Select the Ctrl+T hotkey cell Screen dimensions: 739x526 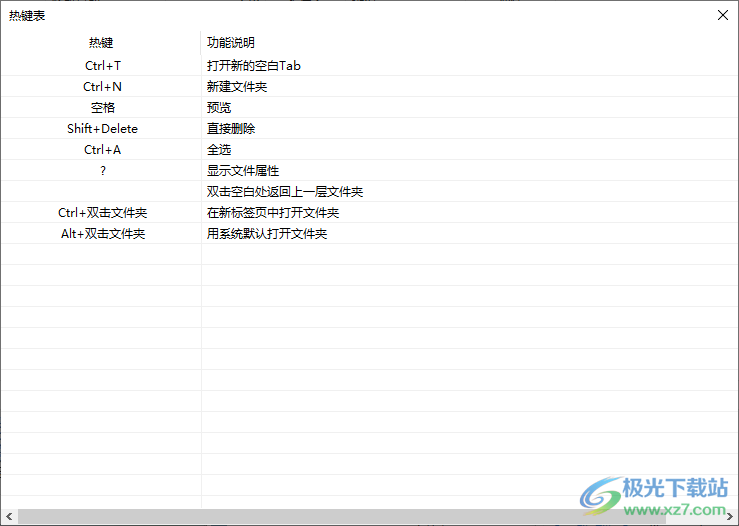tap(102, 66)
